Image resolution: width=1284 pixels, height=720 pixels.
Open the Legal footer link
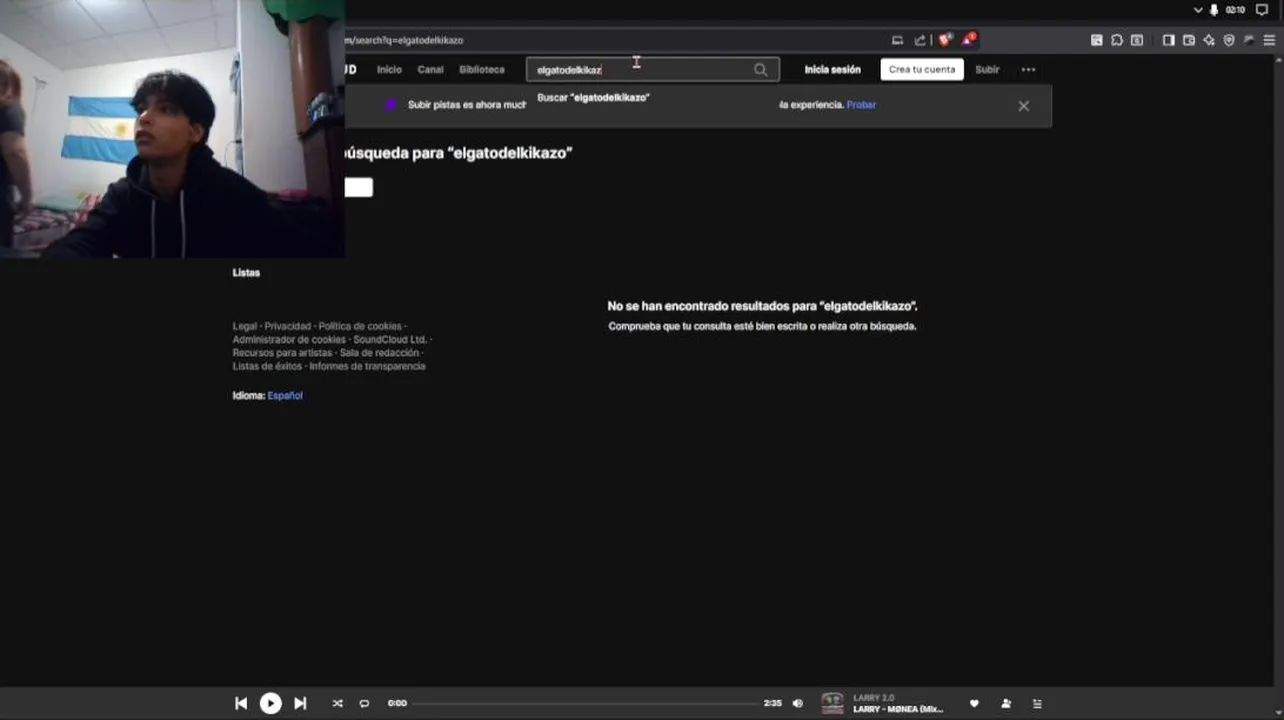coord(245,326)
